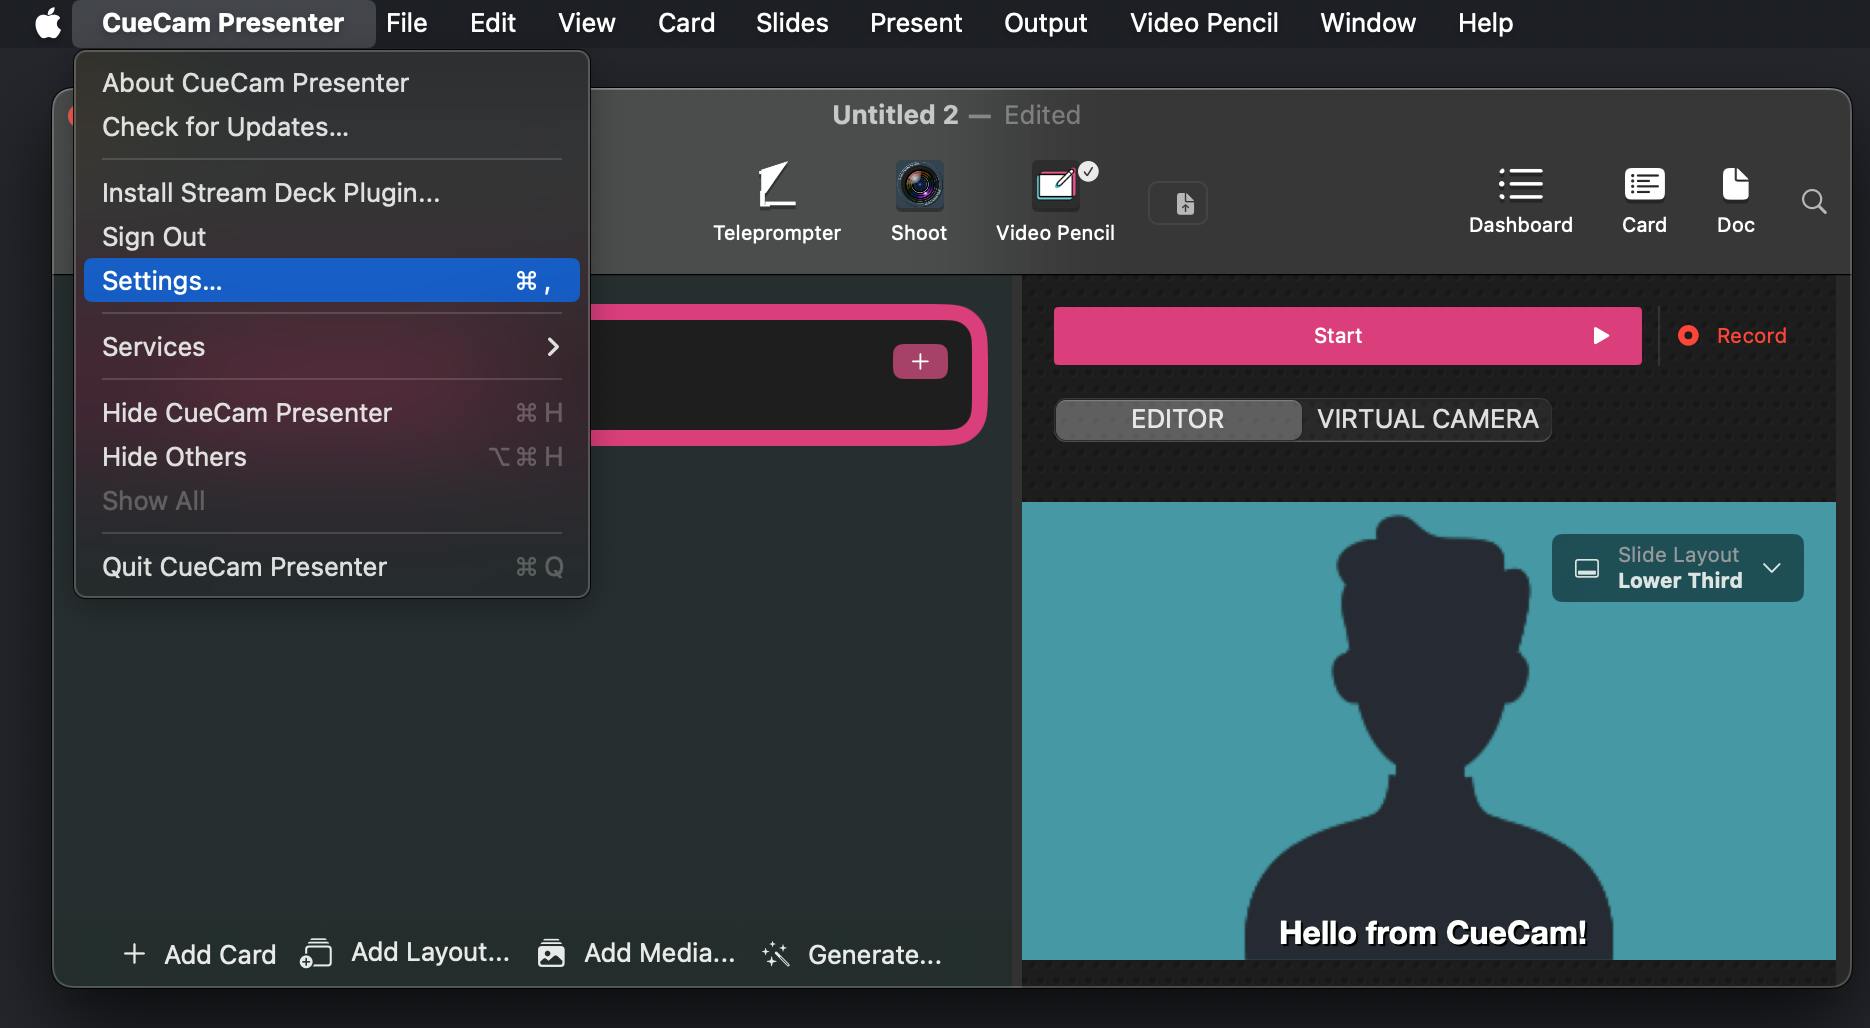This screenshot has height=1028, width=1870.
Task: Choose Install Stream Deck Plugin...
Action: coord(332,193)
